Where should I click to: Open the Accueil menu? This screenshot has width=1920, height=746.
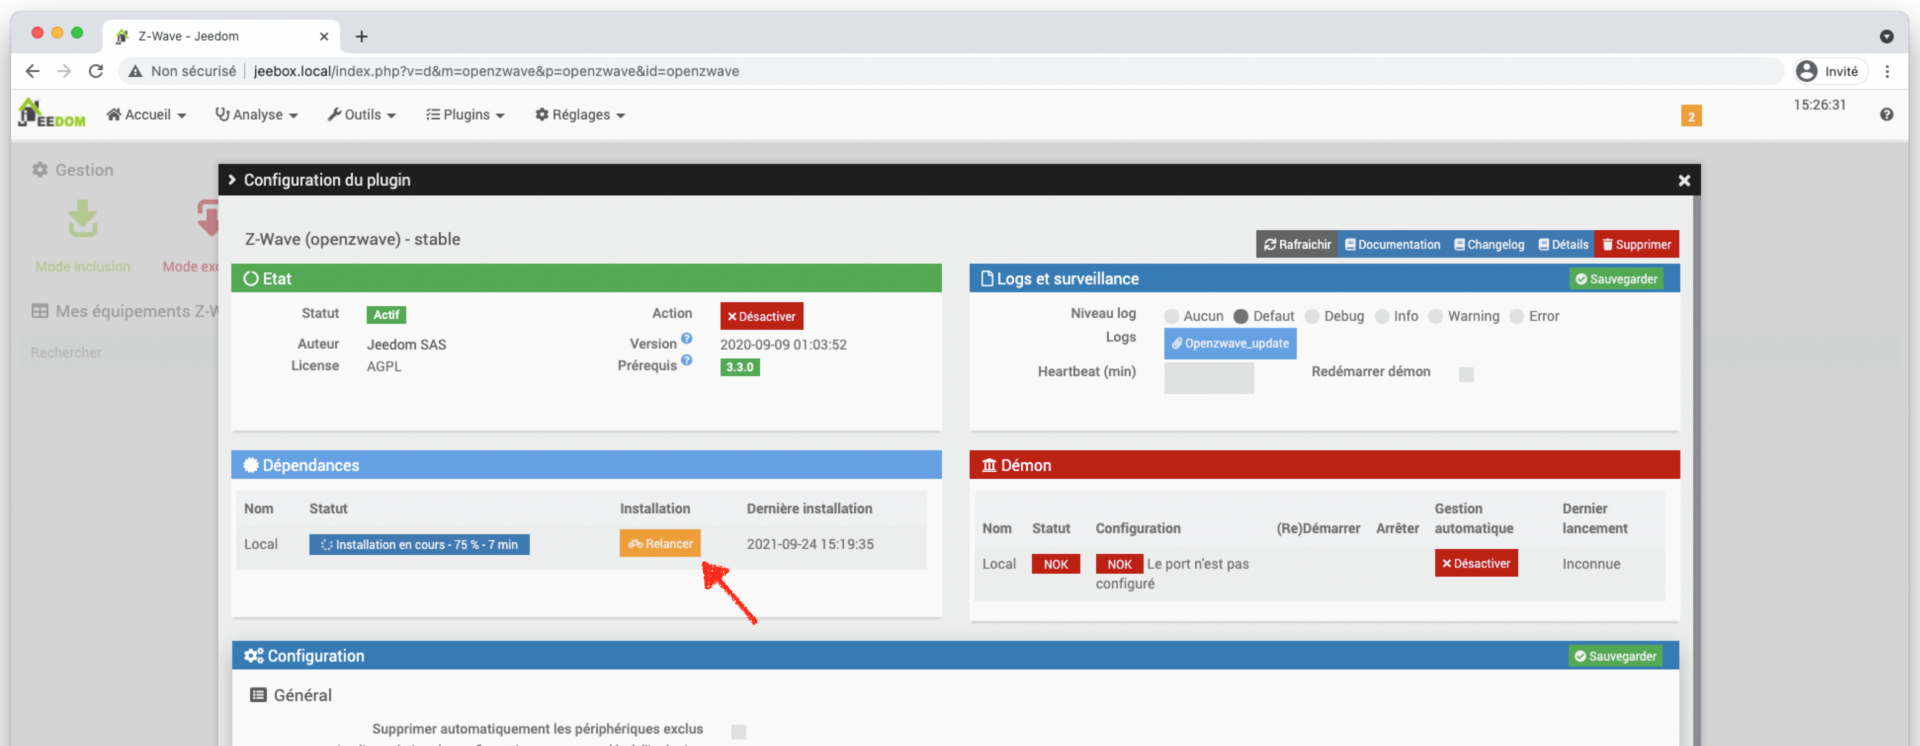coord(147,115)
